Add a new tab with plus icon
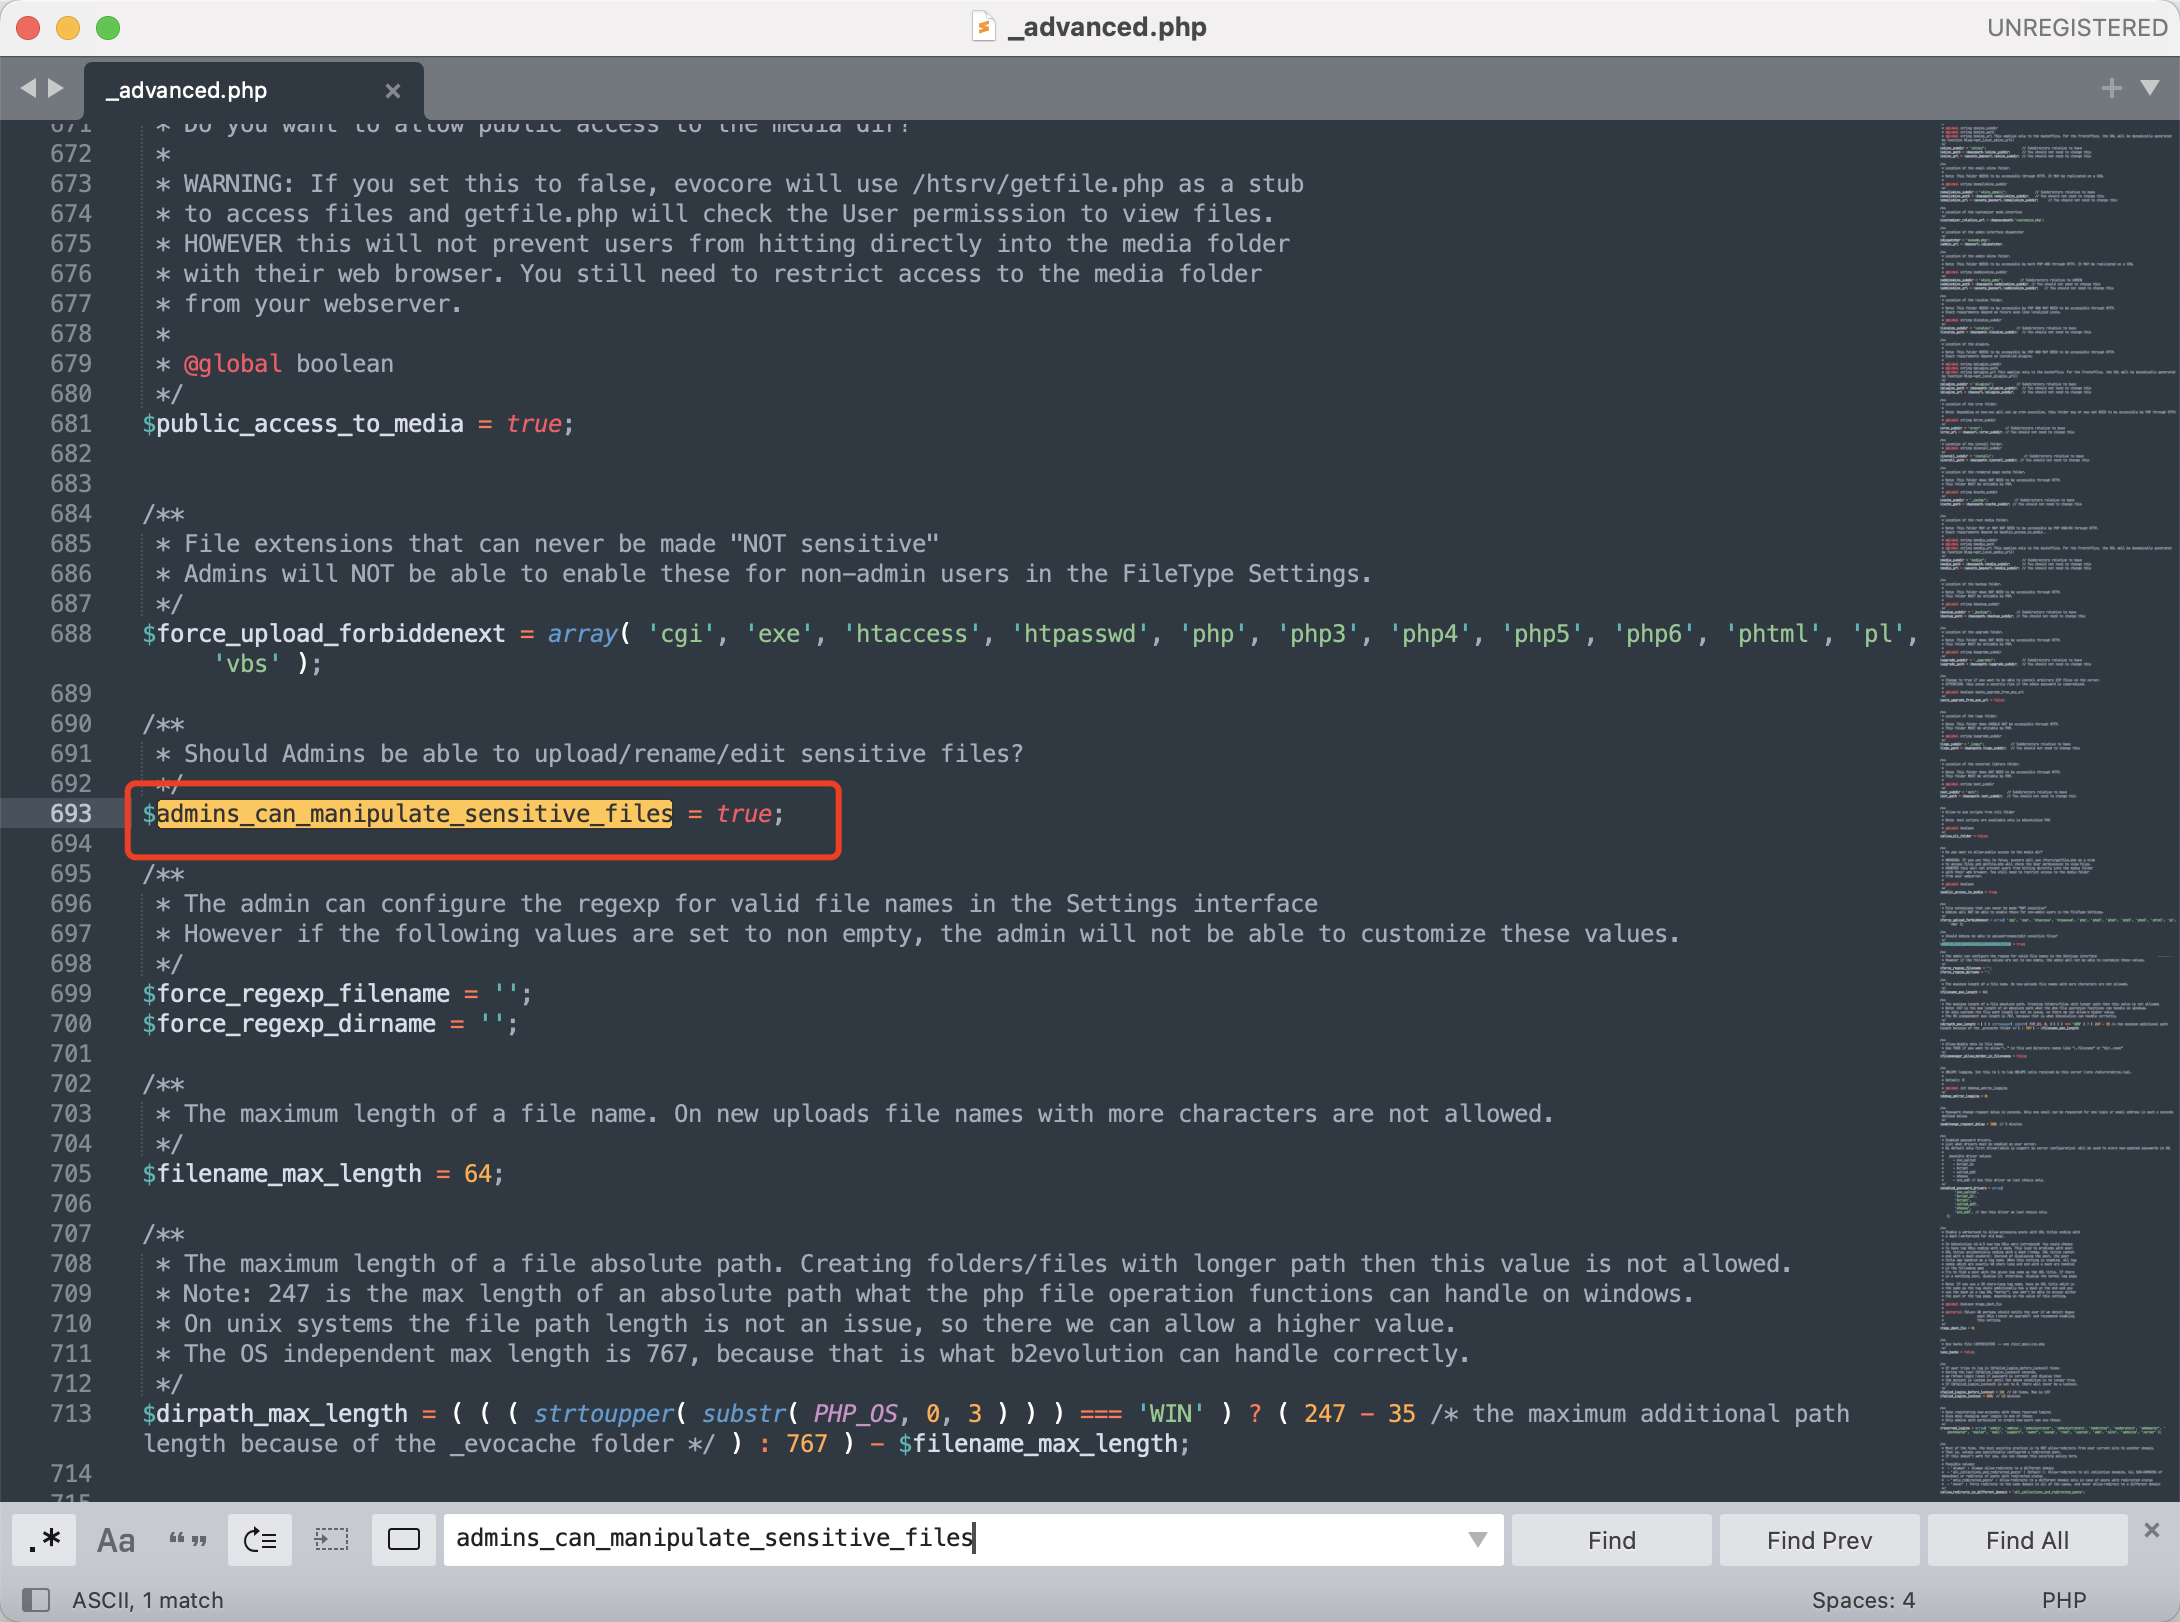The image size is (2180, 1622). coord(2111,88)
